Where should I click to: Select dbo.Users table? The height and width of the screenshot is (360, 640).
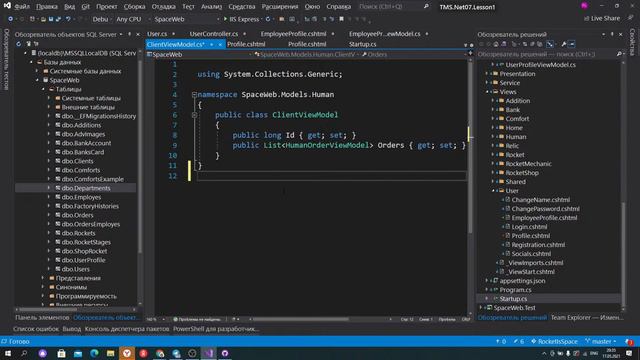[x=76, y=269]
